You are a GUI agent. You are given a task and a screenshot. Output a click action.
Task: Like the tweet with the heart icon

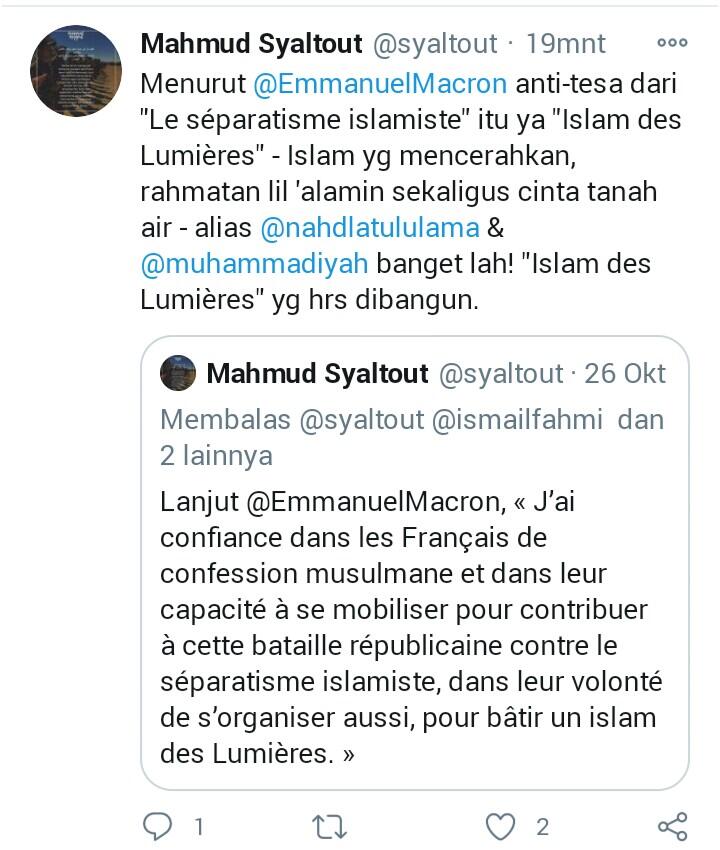(500, 826)
